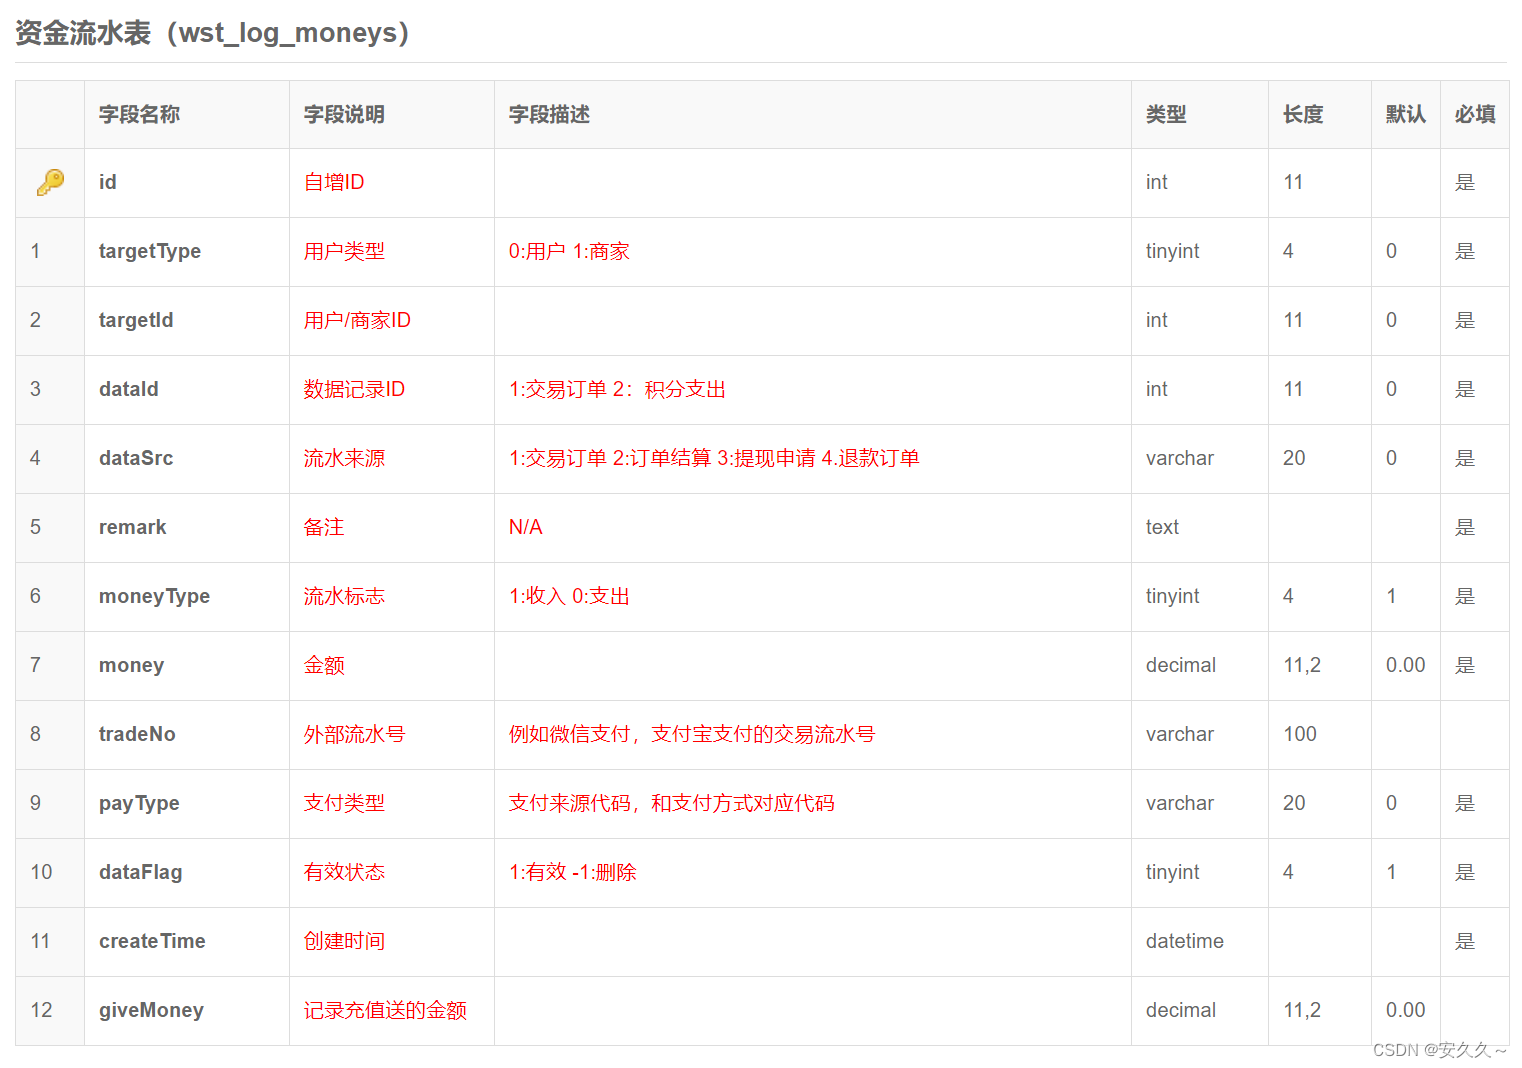
Task: Select the field name createTime
Action: (152, 941)
